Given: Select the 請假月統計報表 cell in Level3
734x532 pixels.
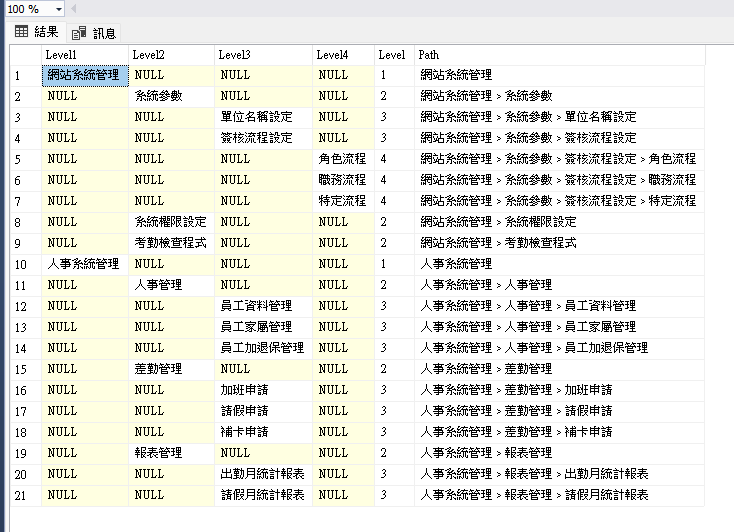Looking at the screenshot, I should tap(264, 495).
